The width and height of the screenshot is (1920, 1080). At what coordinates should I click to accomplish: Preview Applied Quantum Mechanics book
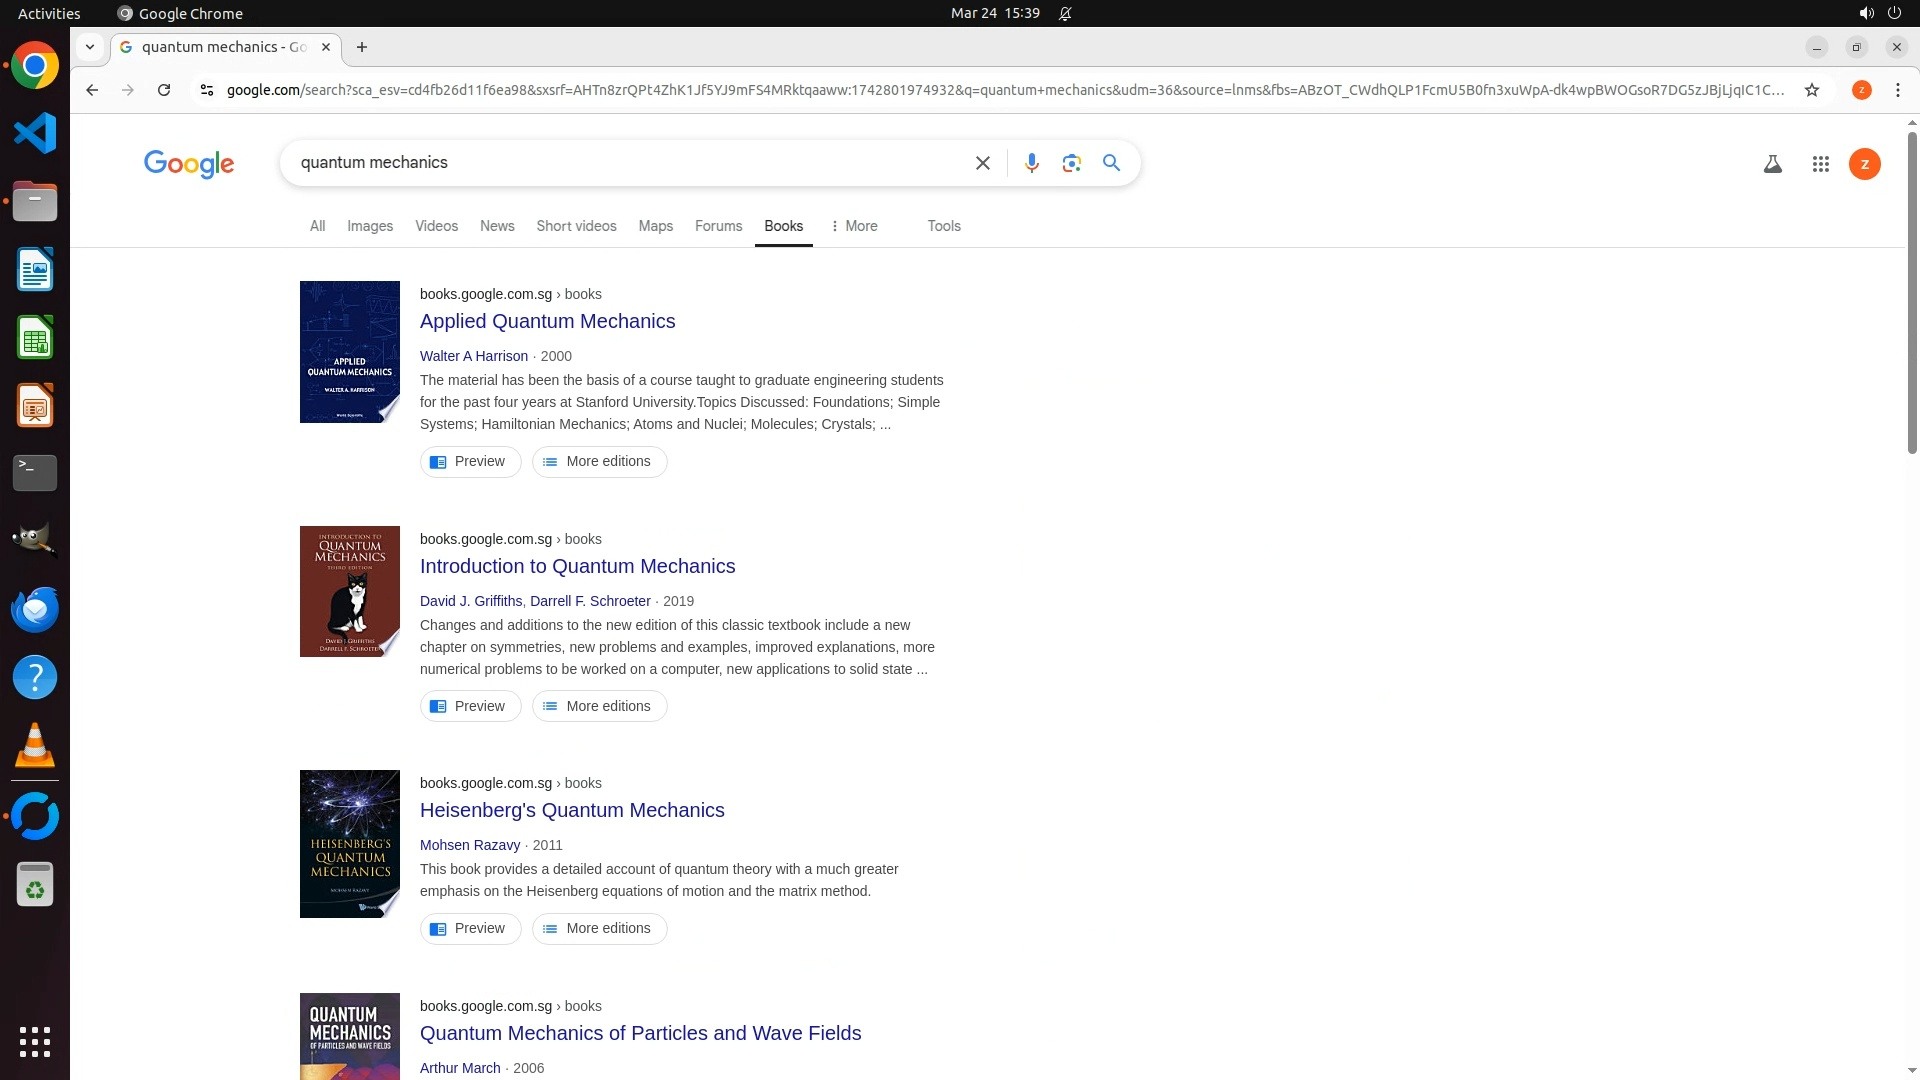click(470, 462)
